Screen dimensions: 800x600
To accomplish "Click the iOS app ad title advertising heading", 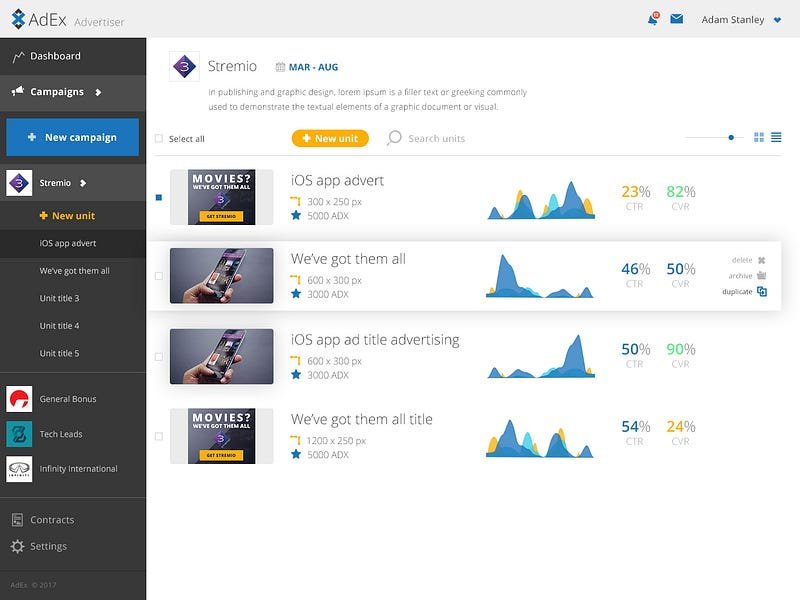I will (x=375, y=340).
